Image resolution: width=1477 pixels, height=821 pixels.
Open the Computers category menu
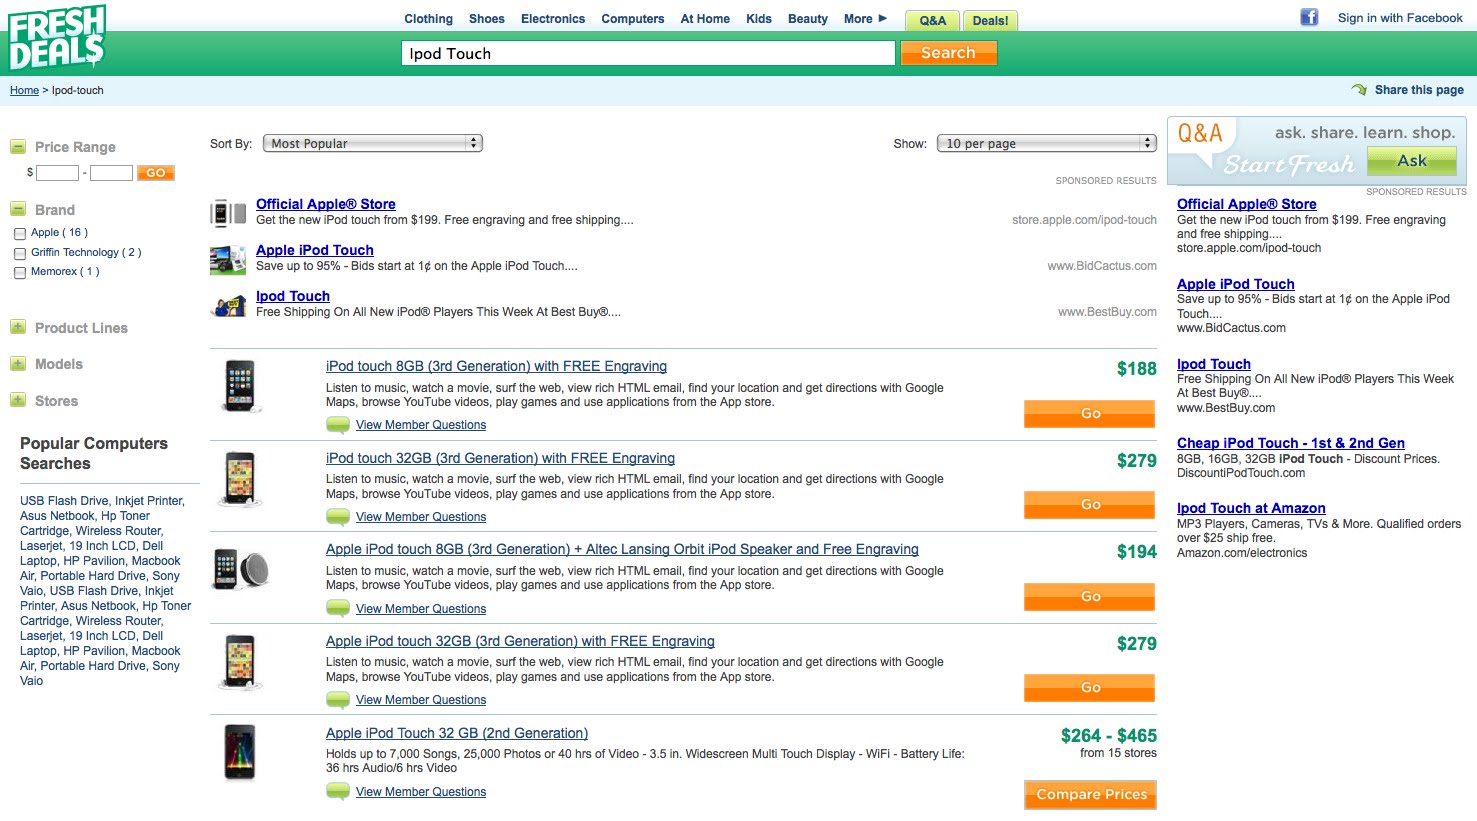tap(633, 19)
